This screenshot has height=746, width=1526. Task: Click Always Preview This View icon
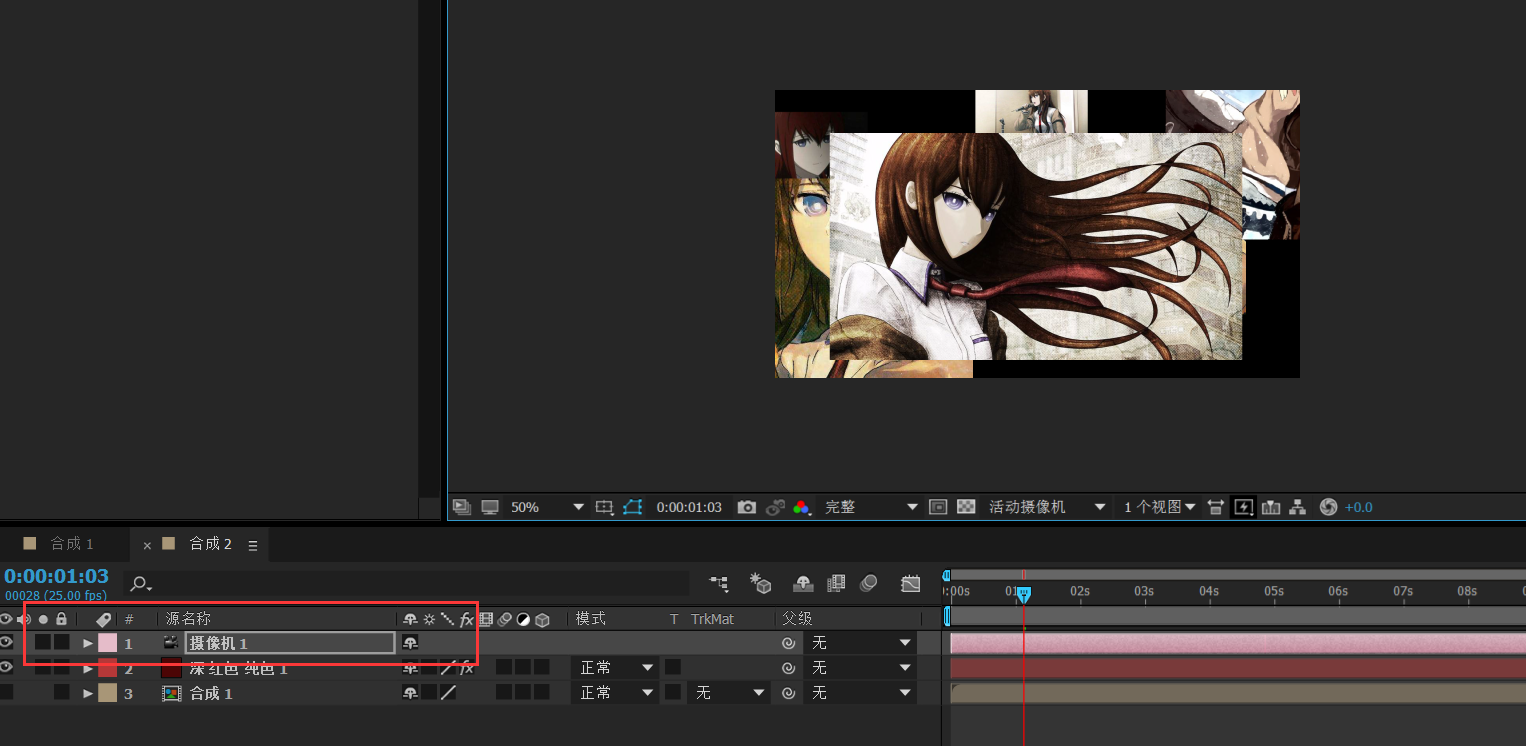[461, 507]
